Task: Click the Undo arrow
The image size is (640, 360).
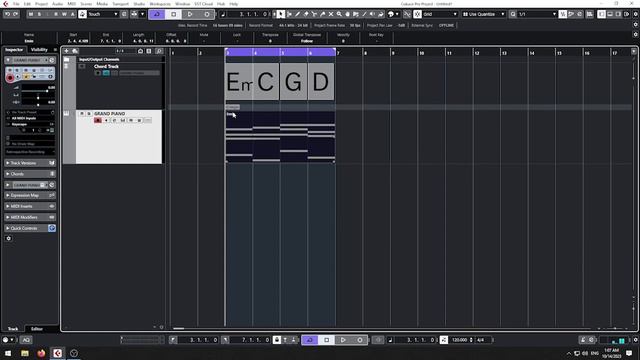Action: [x=7, y=14]
